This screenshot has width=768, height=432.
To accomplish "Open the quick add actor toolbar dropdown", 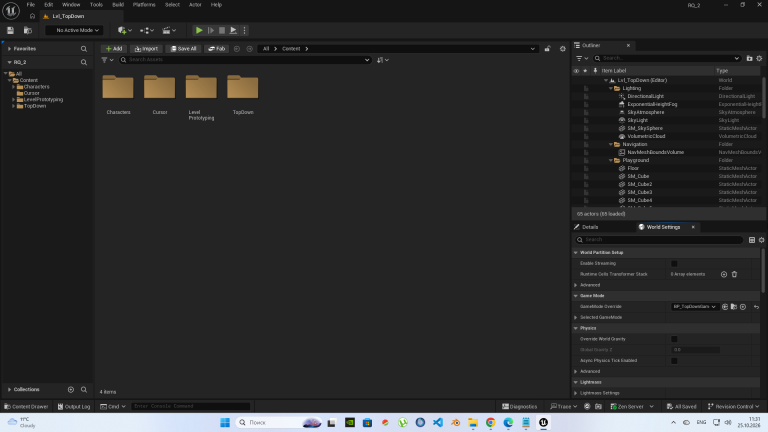I will click(124, 30).
